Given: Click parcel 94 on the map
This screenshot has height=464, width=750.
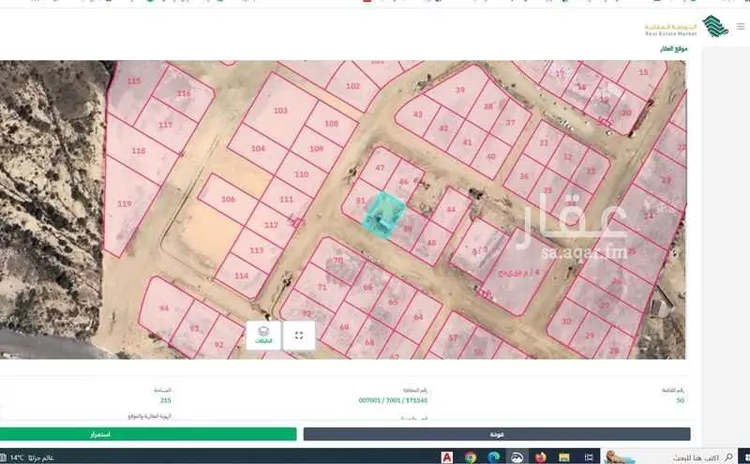Looking at the screenshot, I should point(164,308).
